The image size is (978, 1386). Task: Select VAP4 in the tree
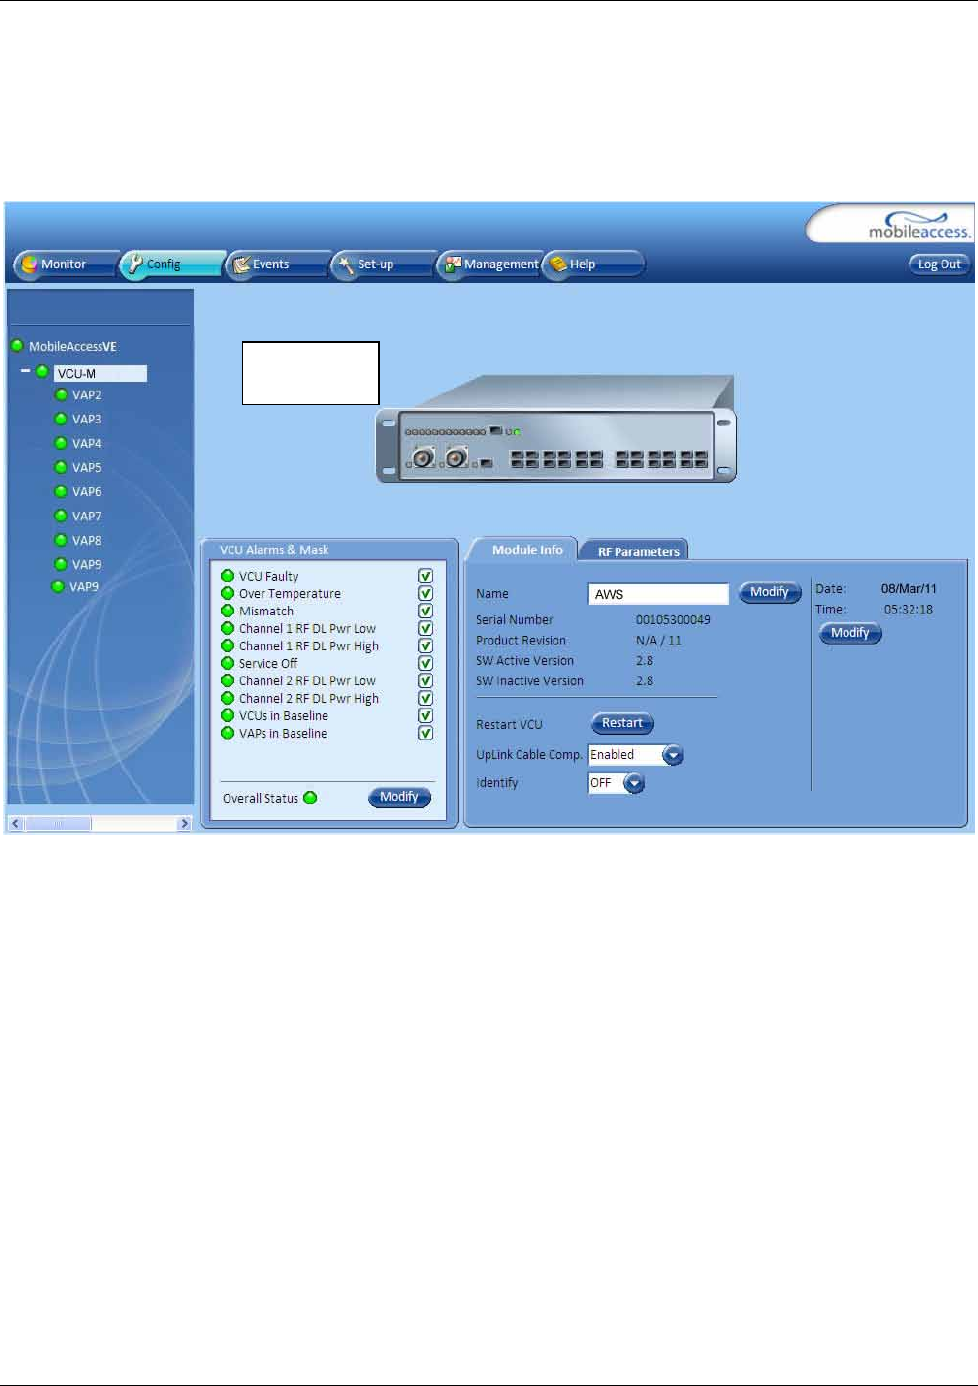(x=86, y=443)
